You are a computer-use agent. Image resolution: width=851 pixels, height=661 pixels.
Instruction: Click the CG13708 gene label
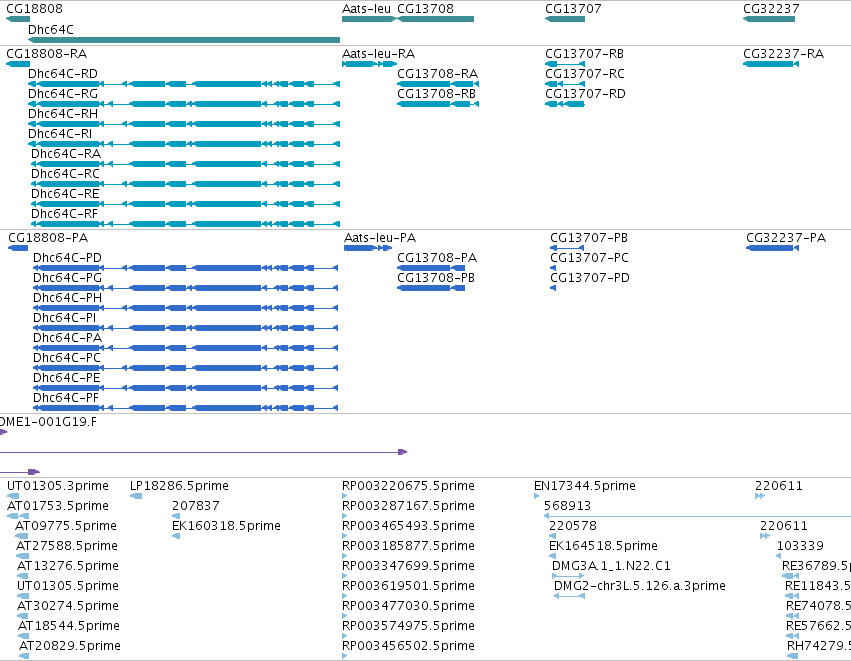pos(425,9)
